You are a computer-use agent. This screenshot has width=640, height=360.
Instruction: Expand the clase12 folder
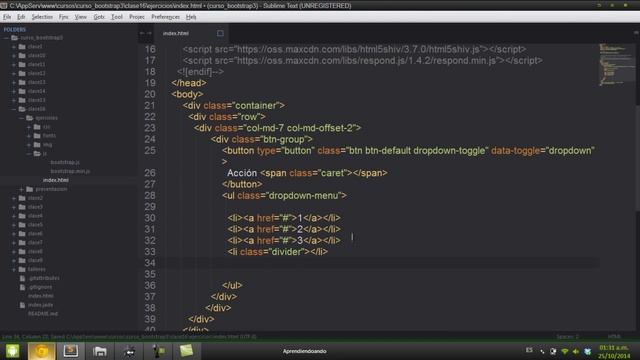13,73
